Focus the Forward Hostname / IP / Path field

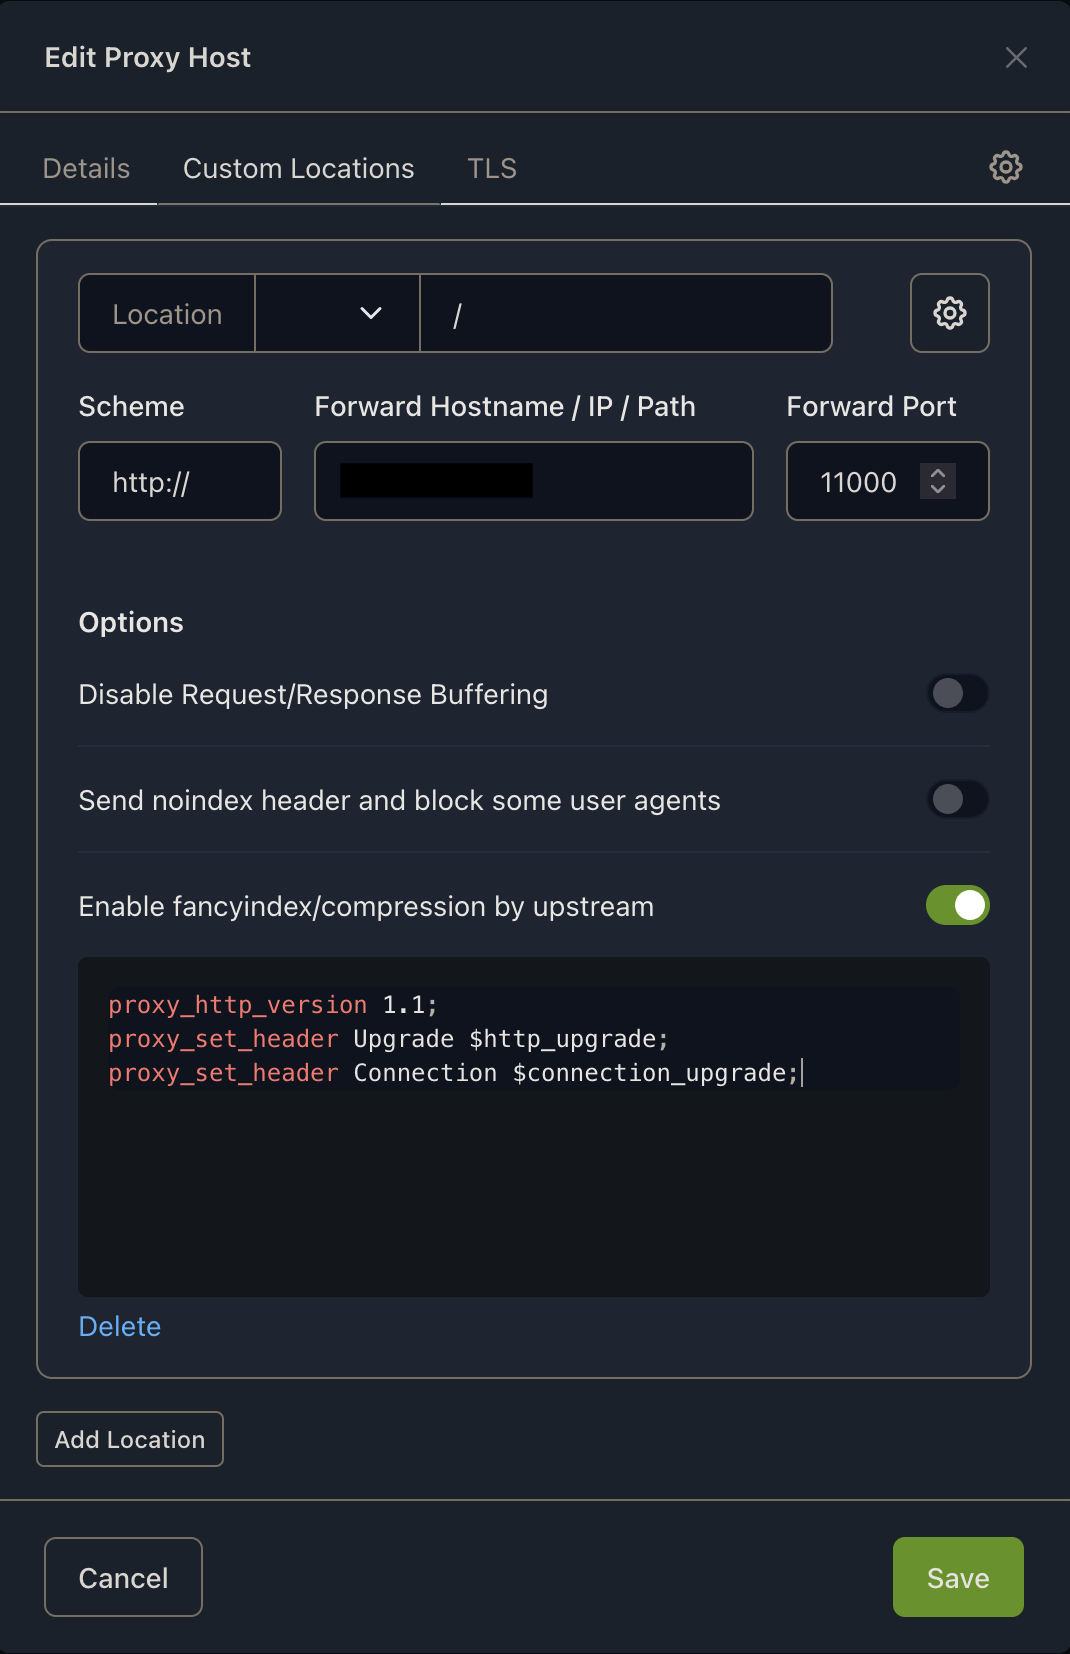tap(640, 481)
